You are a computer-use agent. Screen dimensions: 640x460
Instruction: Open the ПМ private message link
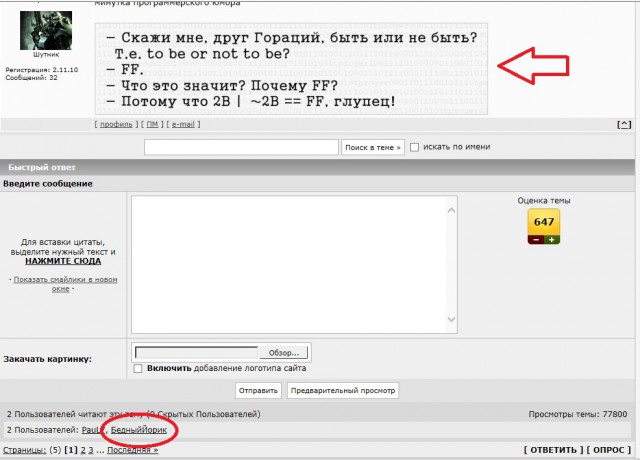pyautogui.click(x=152, y=124)
